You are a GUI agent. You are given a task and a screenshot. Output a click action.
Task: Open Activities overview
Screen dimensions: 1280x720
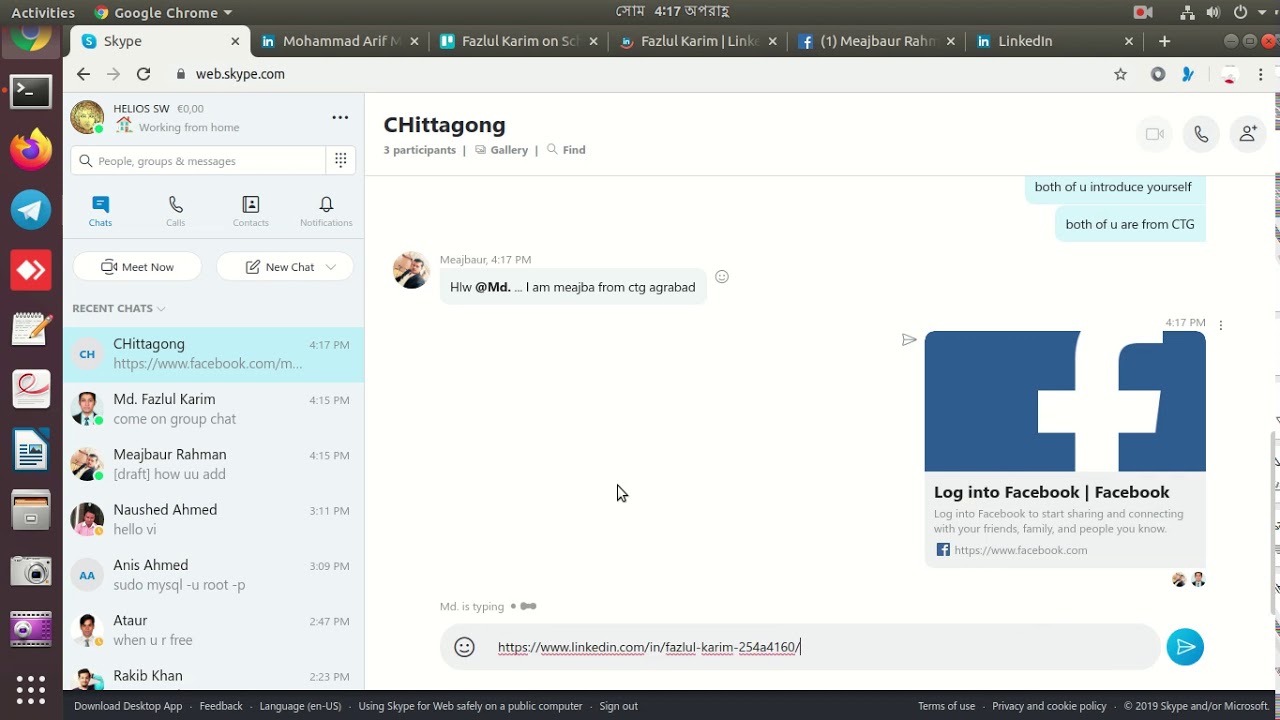[x=43, y=12]
